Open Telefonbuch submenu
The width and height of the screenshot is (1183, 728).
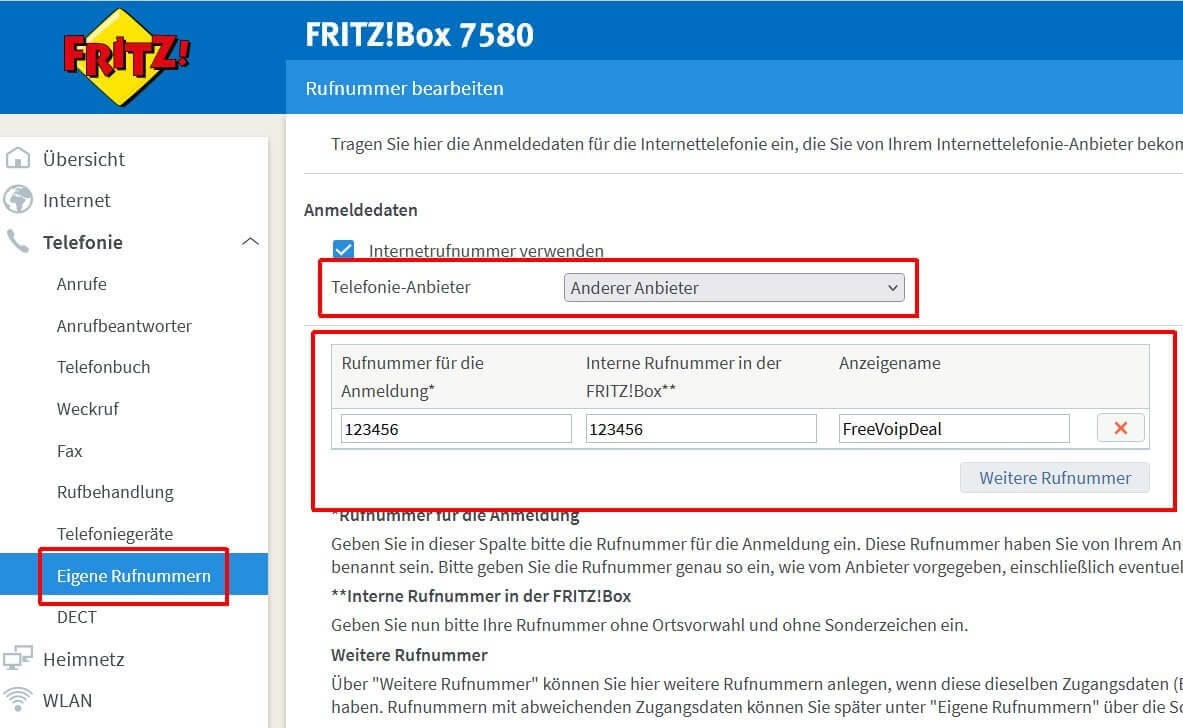[103, 367]
